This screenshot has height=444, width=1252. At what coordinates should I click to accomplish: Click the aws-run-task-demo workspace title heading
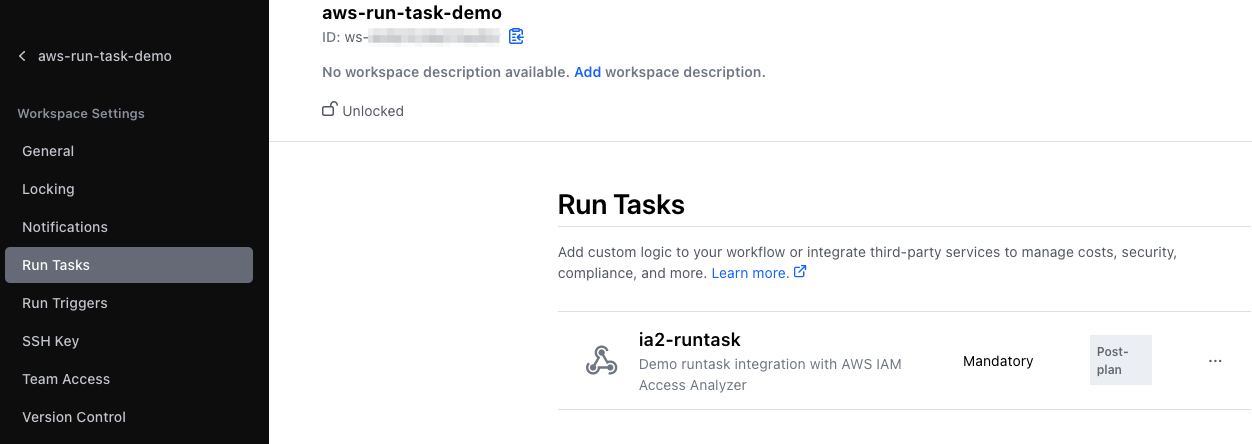(412, 13)
